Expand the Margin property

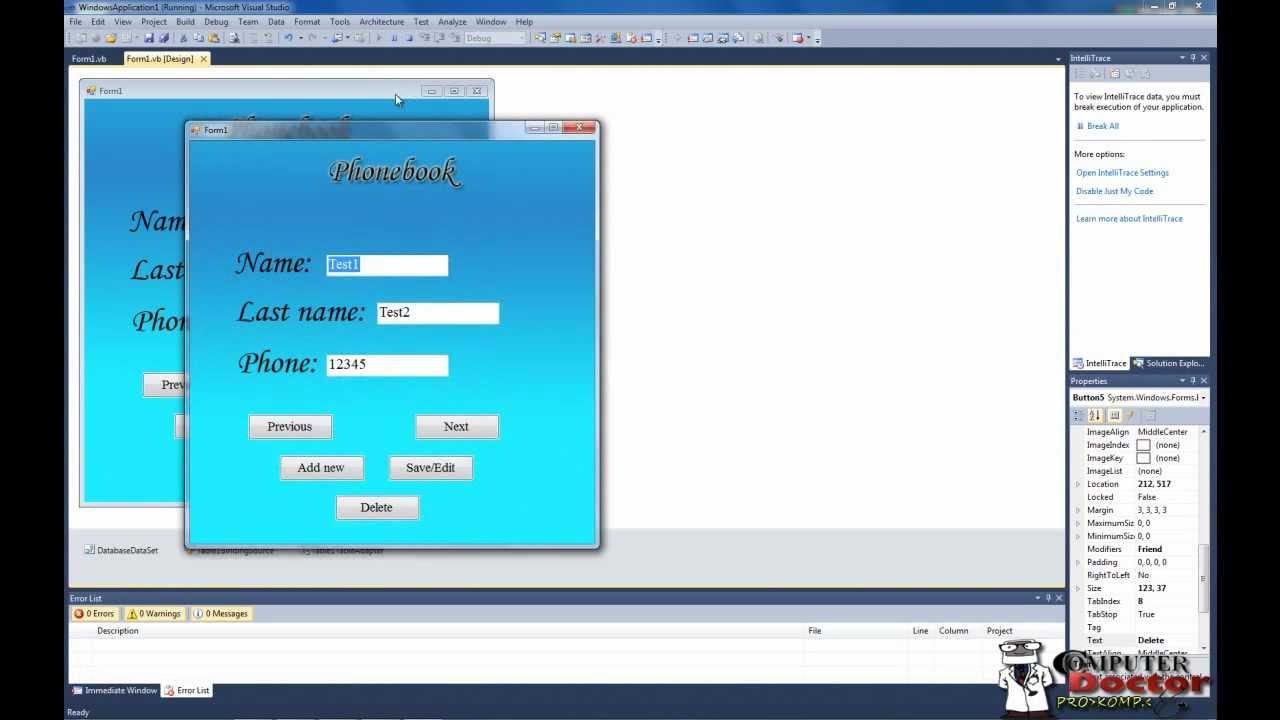point(1078,510)
